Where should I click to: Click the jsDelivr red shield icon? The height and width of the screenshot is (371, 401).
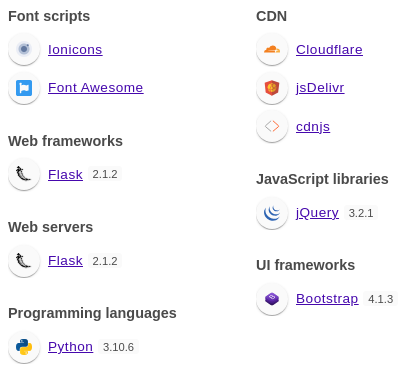click(x=272, y=88)
